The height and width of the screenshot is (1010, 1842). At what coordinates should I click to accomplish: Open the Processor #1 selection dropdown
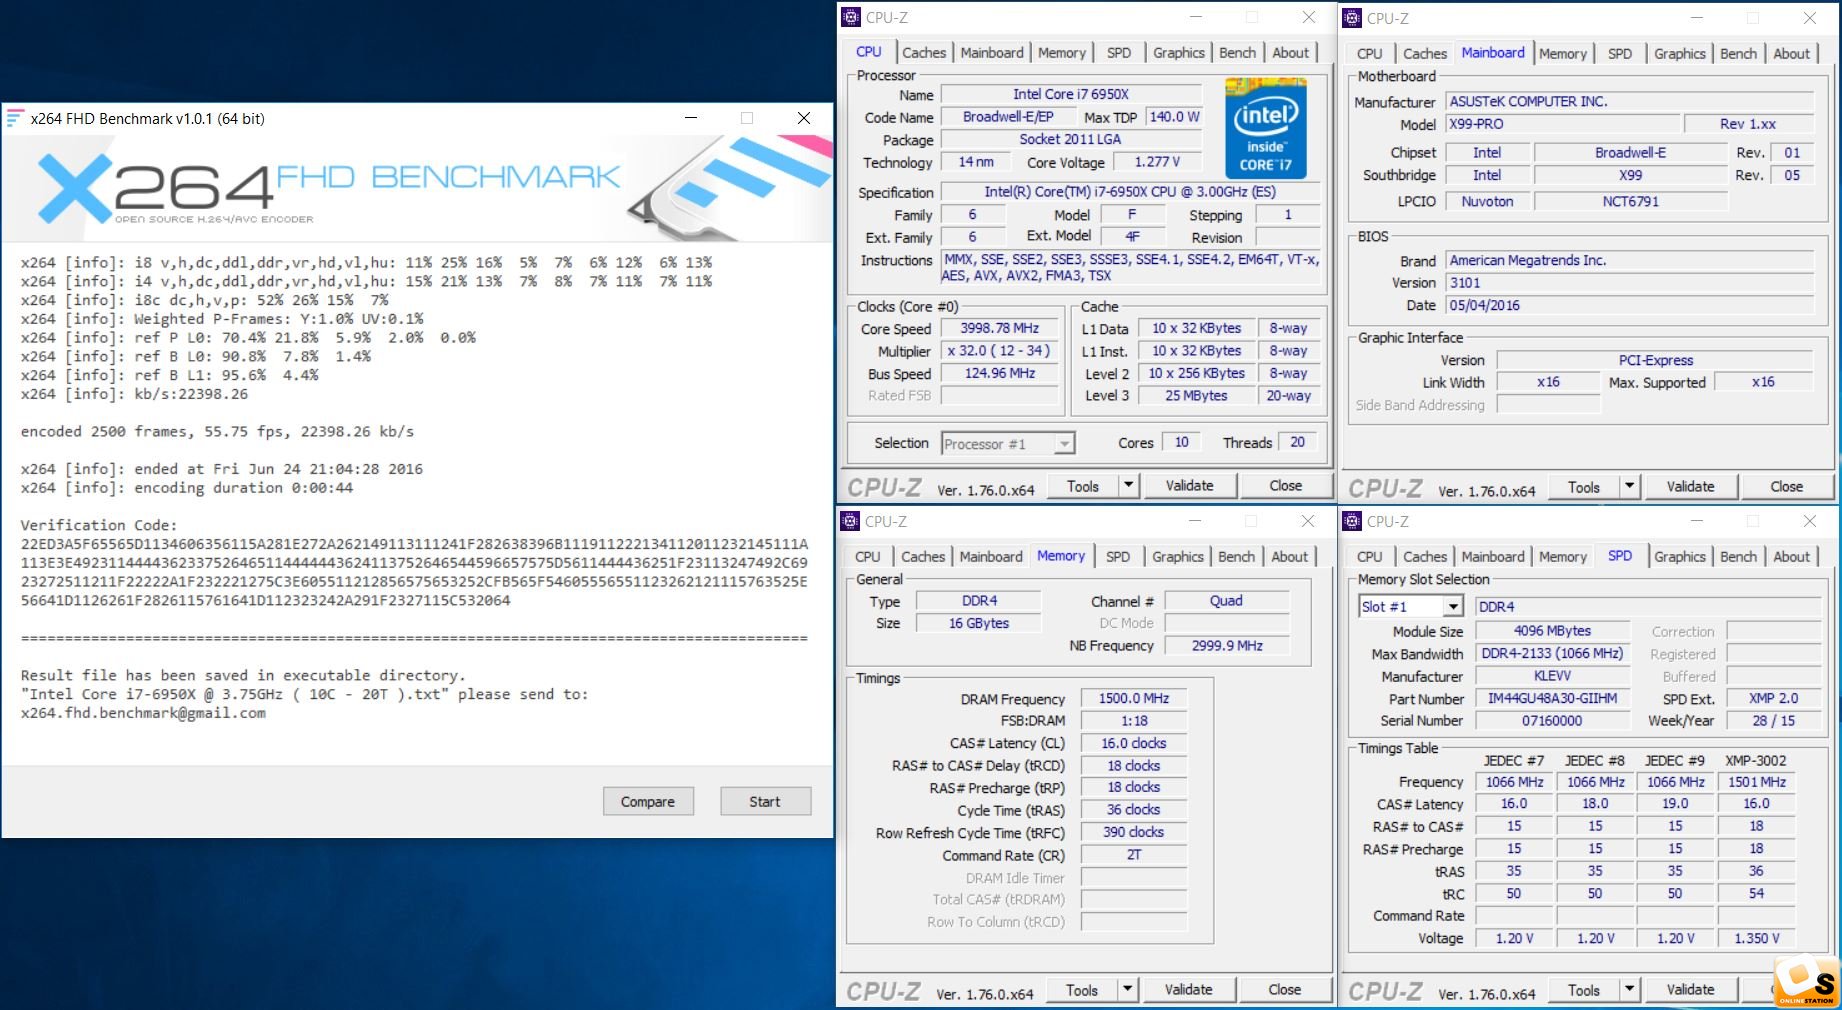[x=1008, y=444]
